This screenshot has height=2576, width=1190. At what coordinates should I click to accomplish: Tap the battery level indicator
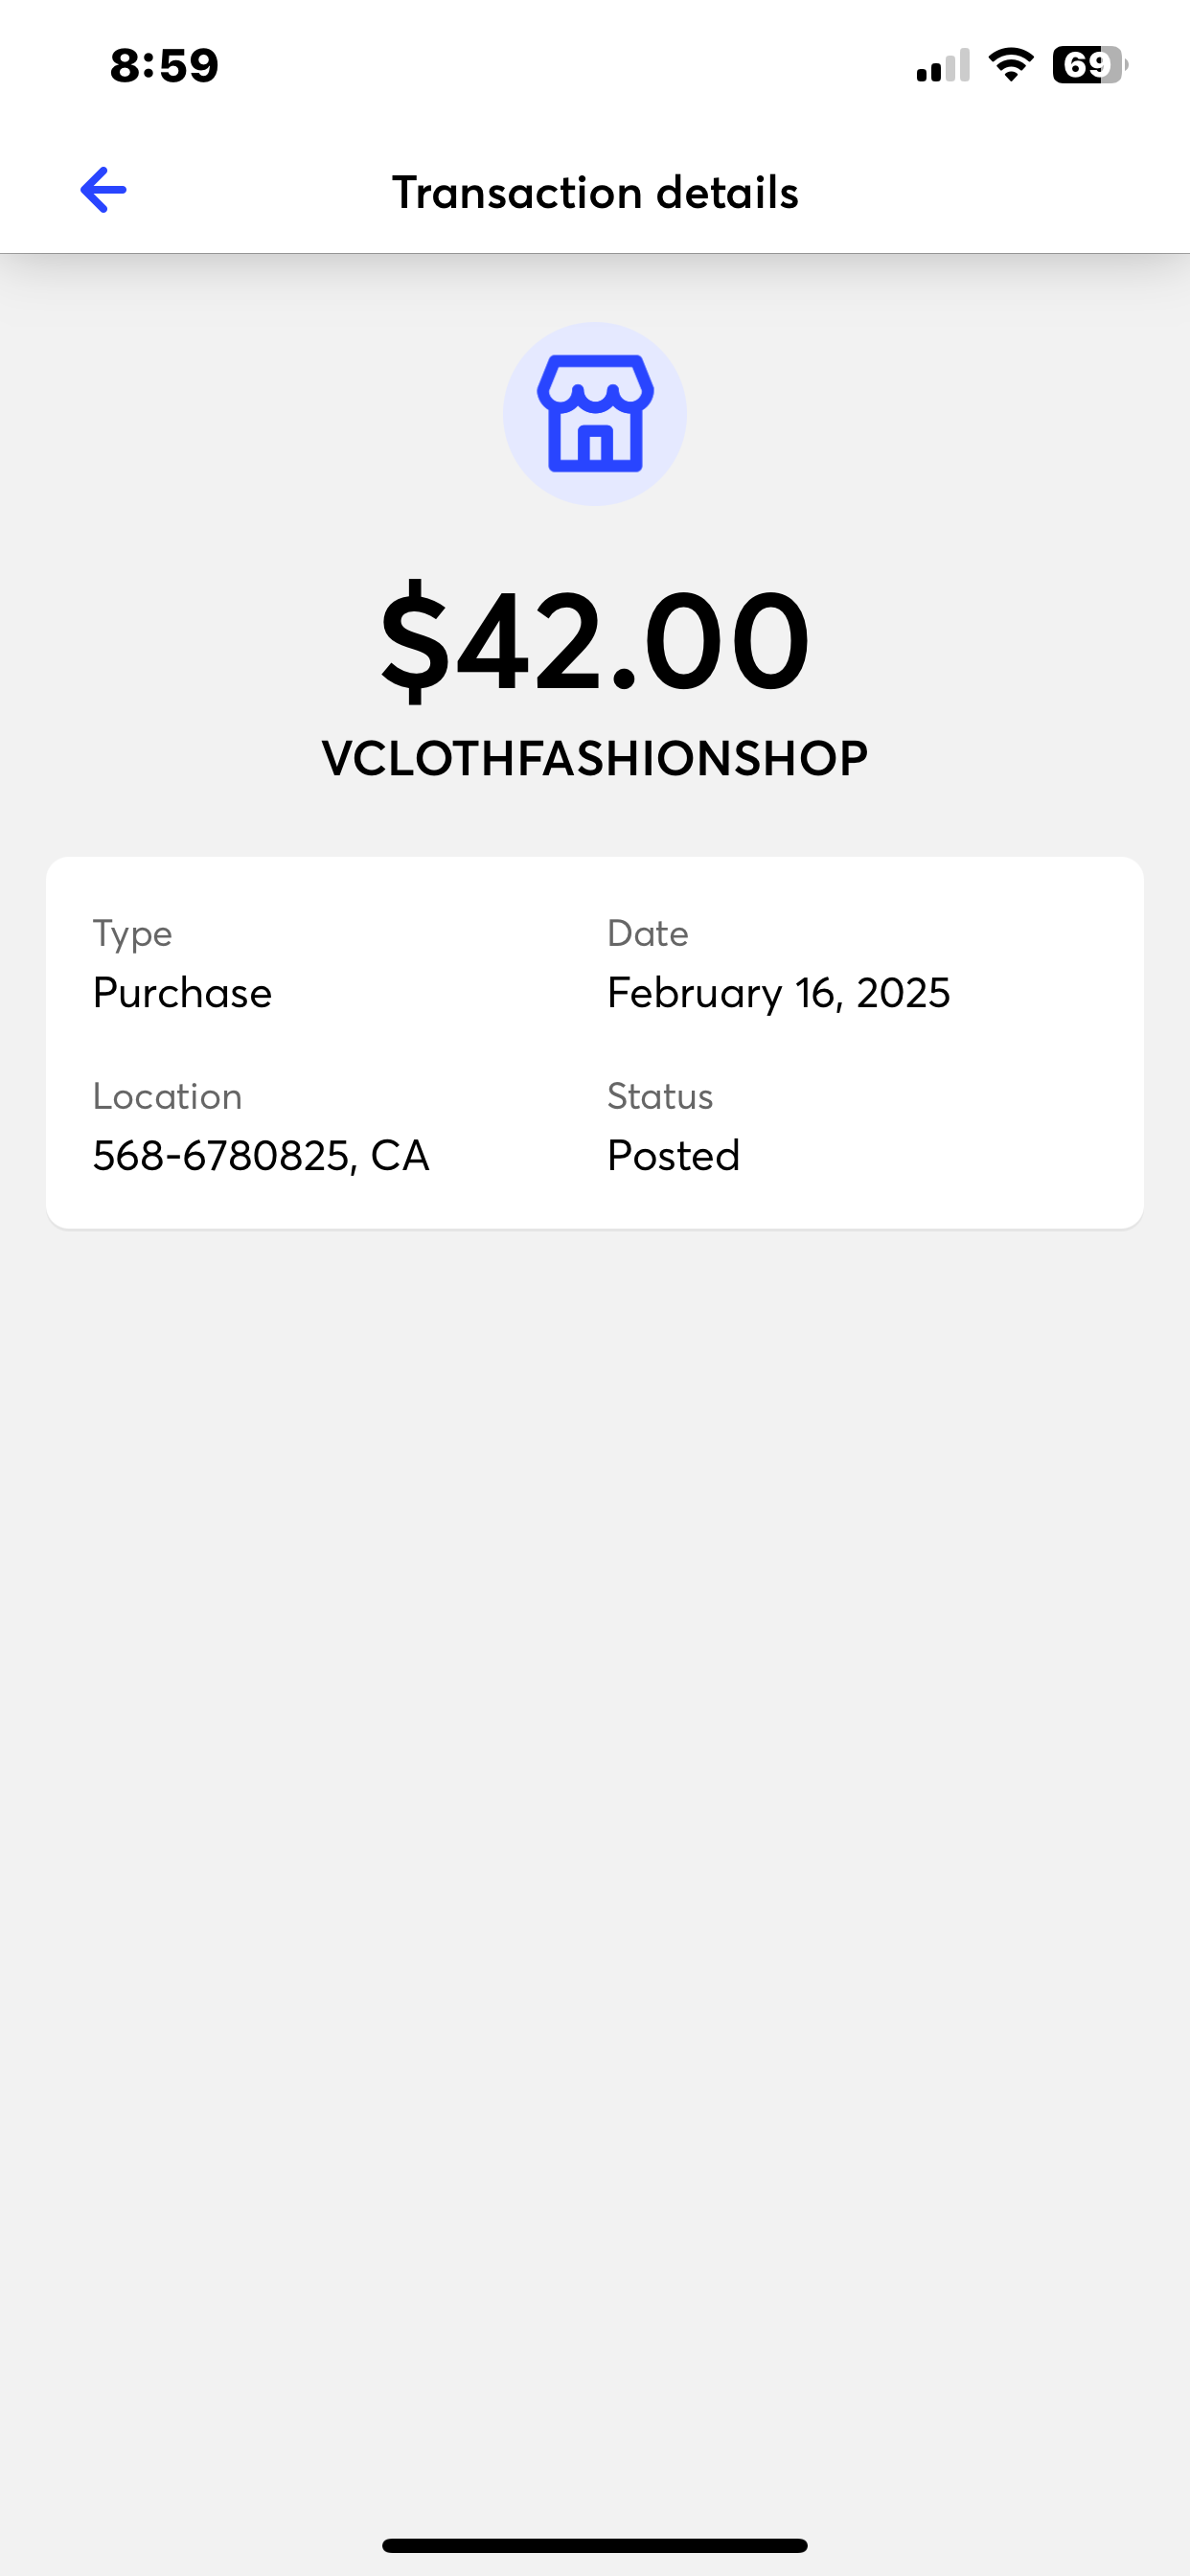[1088, 66]
